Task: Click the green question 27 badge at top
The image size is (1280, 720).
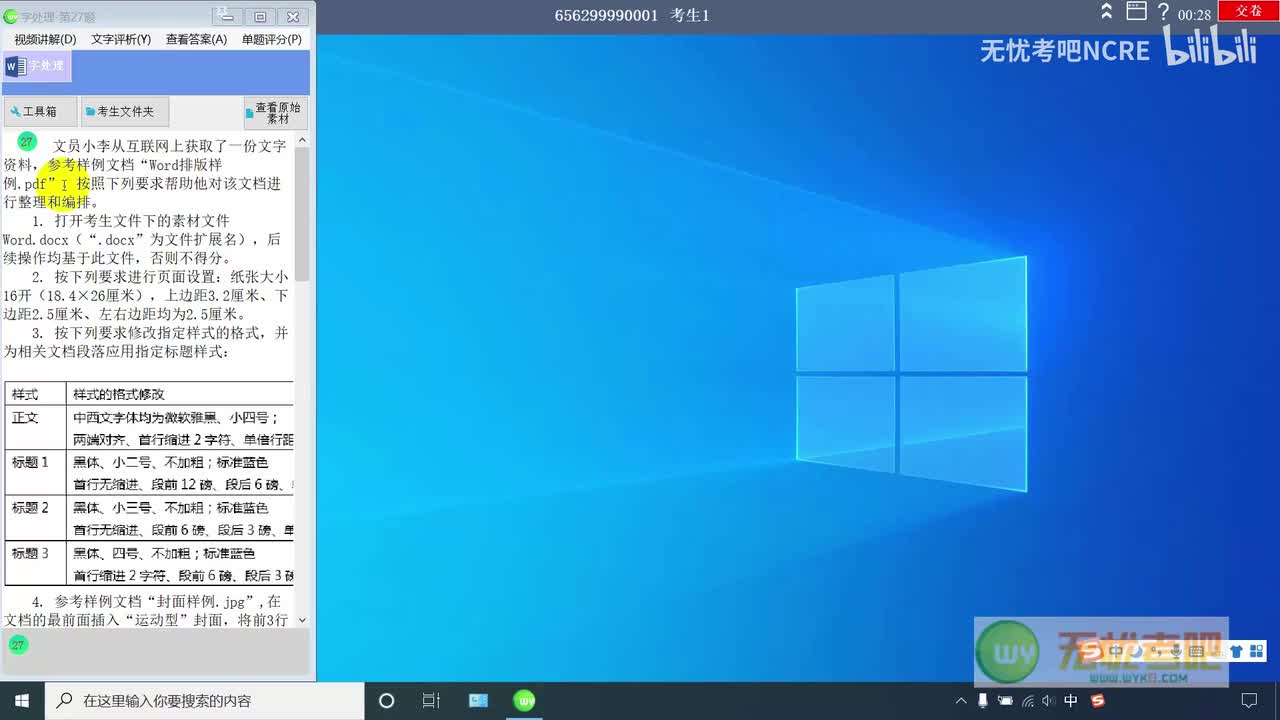Action: tap(27, 142)
